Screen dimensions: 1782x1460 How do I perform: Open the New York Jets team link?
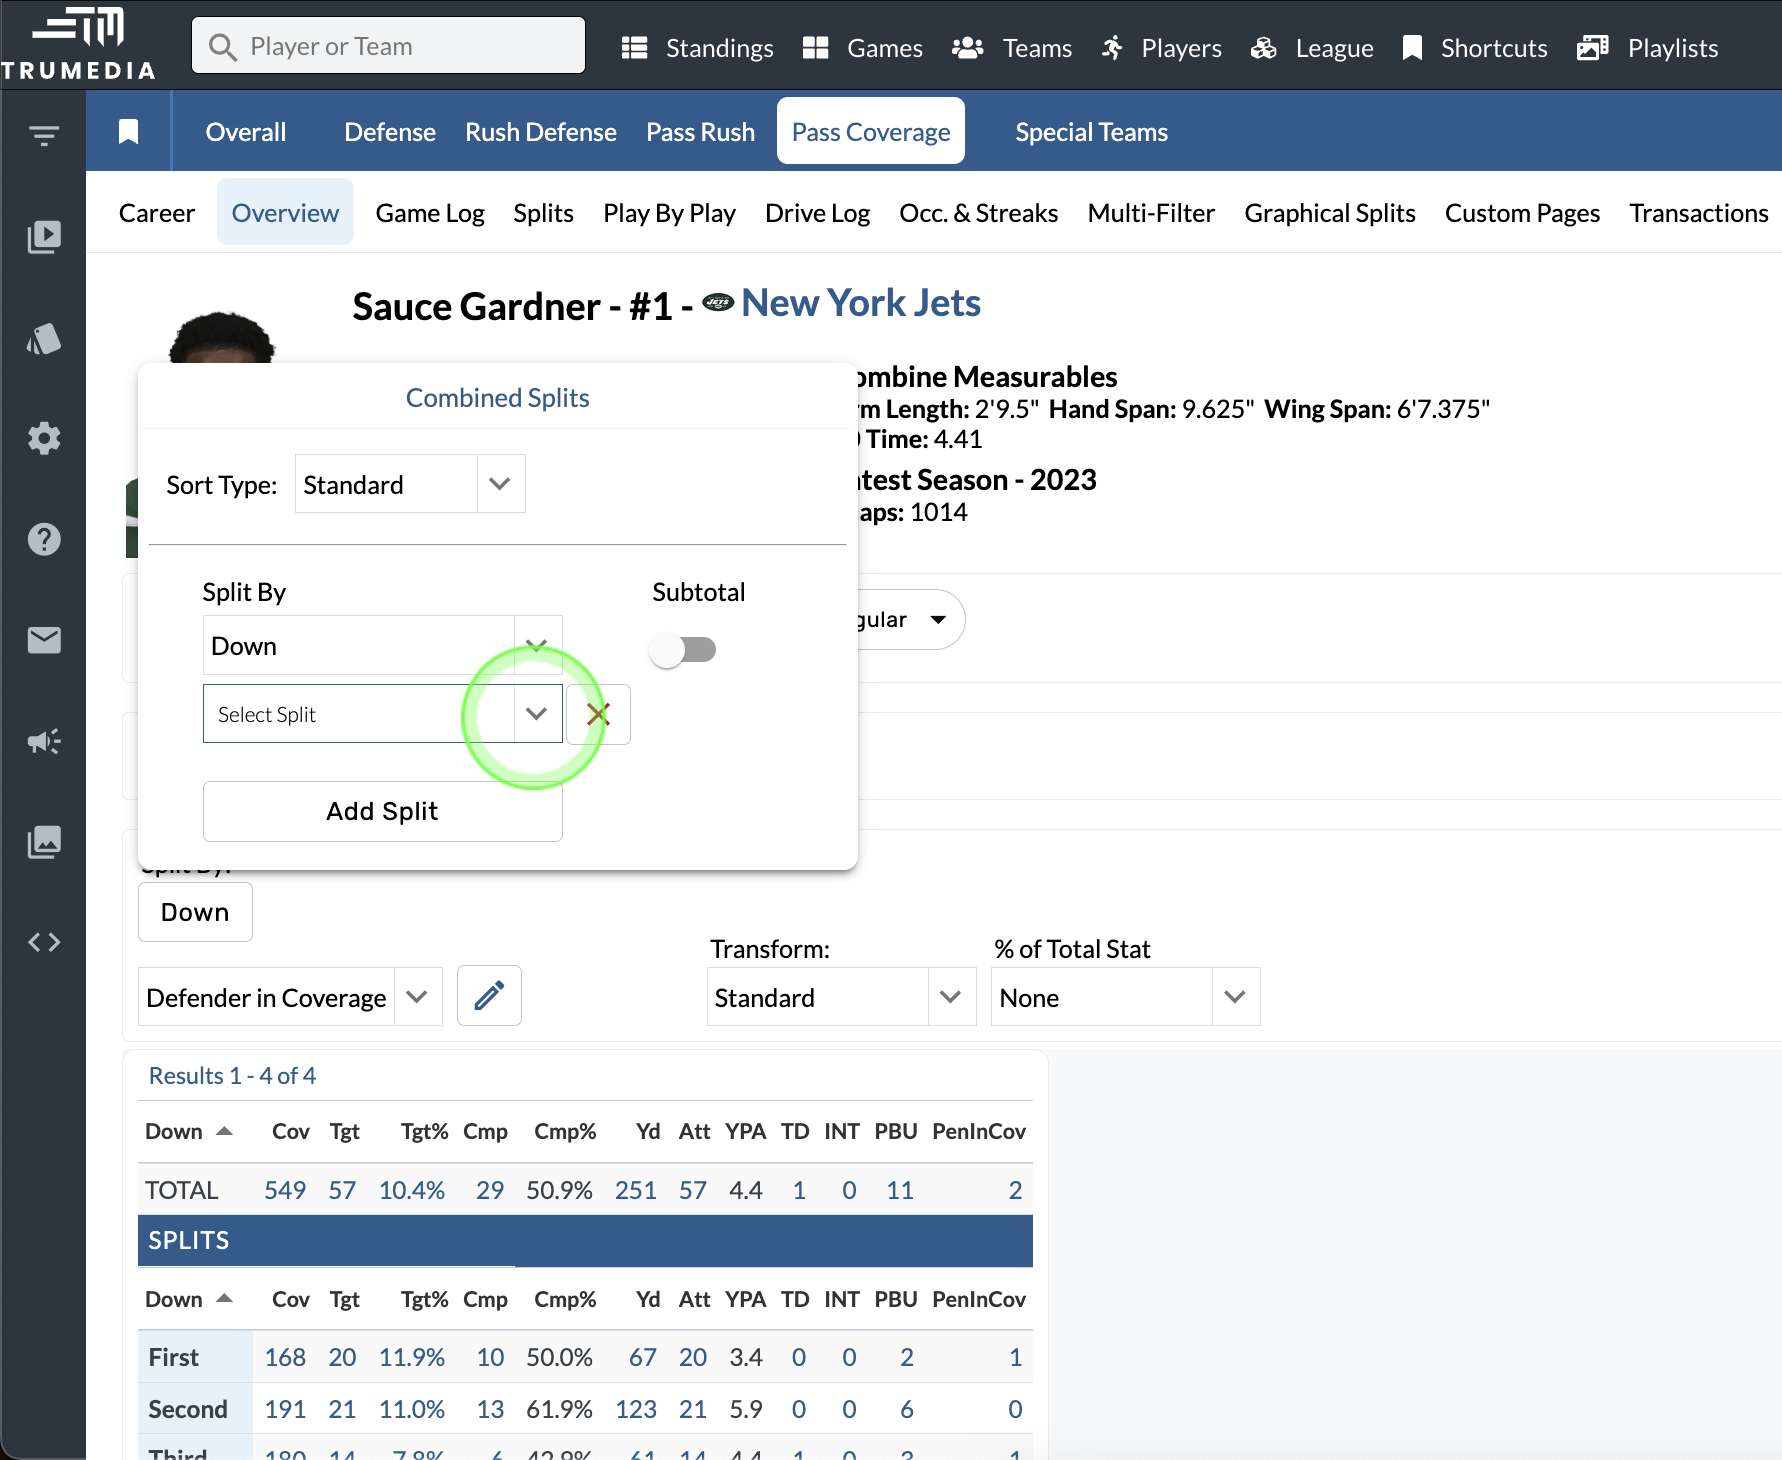coord(860,303)
